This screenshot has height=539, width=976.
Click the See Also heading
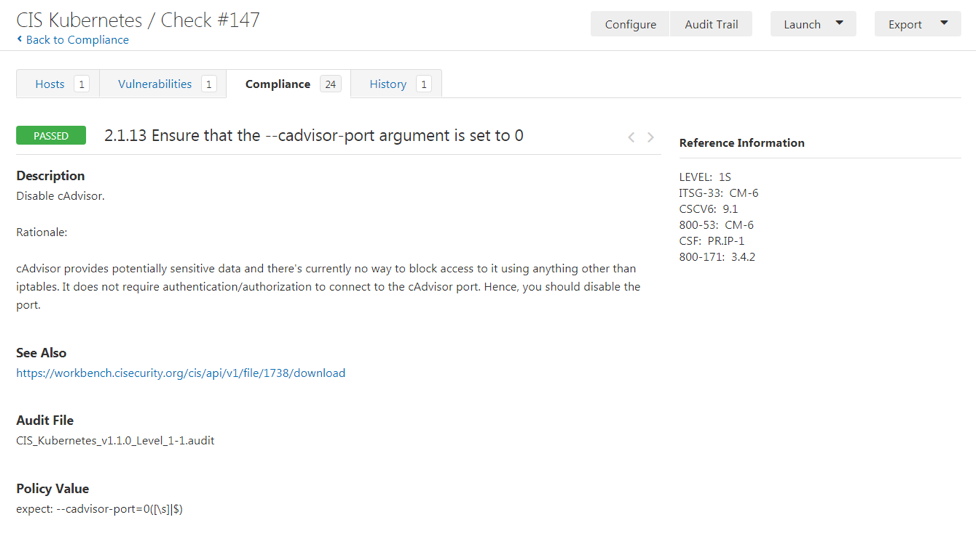coord(41,353)
